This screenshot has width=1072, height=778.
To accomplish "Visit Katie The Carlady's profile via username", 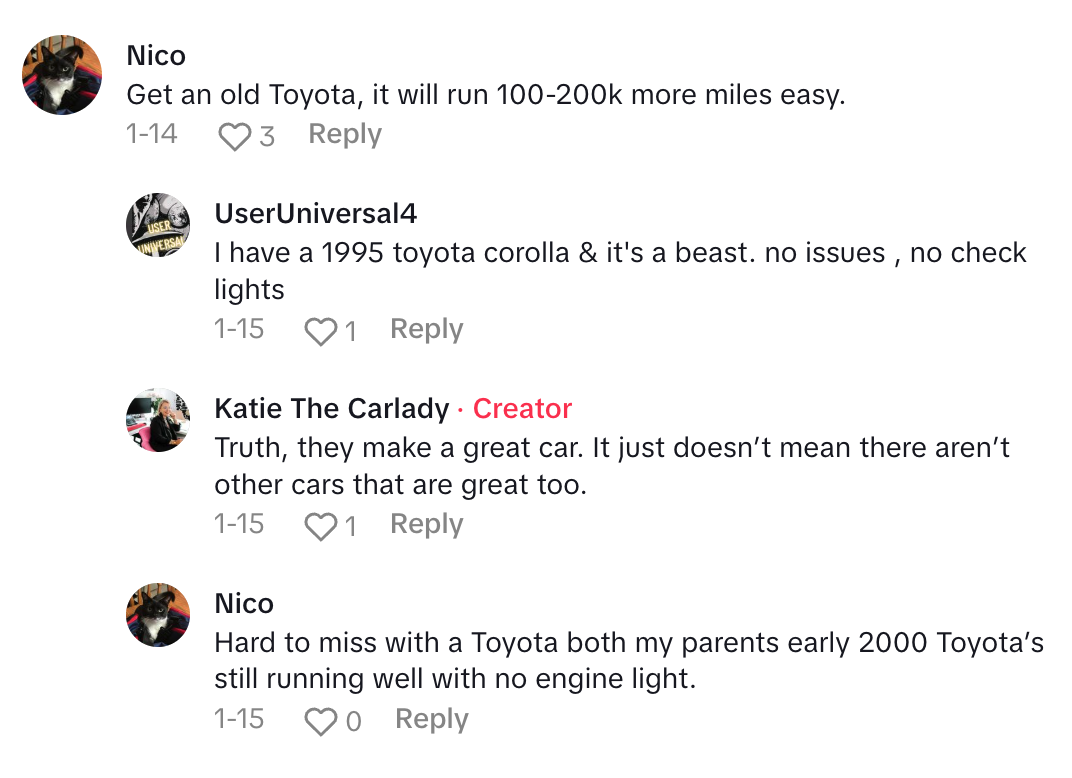I will click(332, 408).
